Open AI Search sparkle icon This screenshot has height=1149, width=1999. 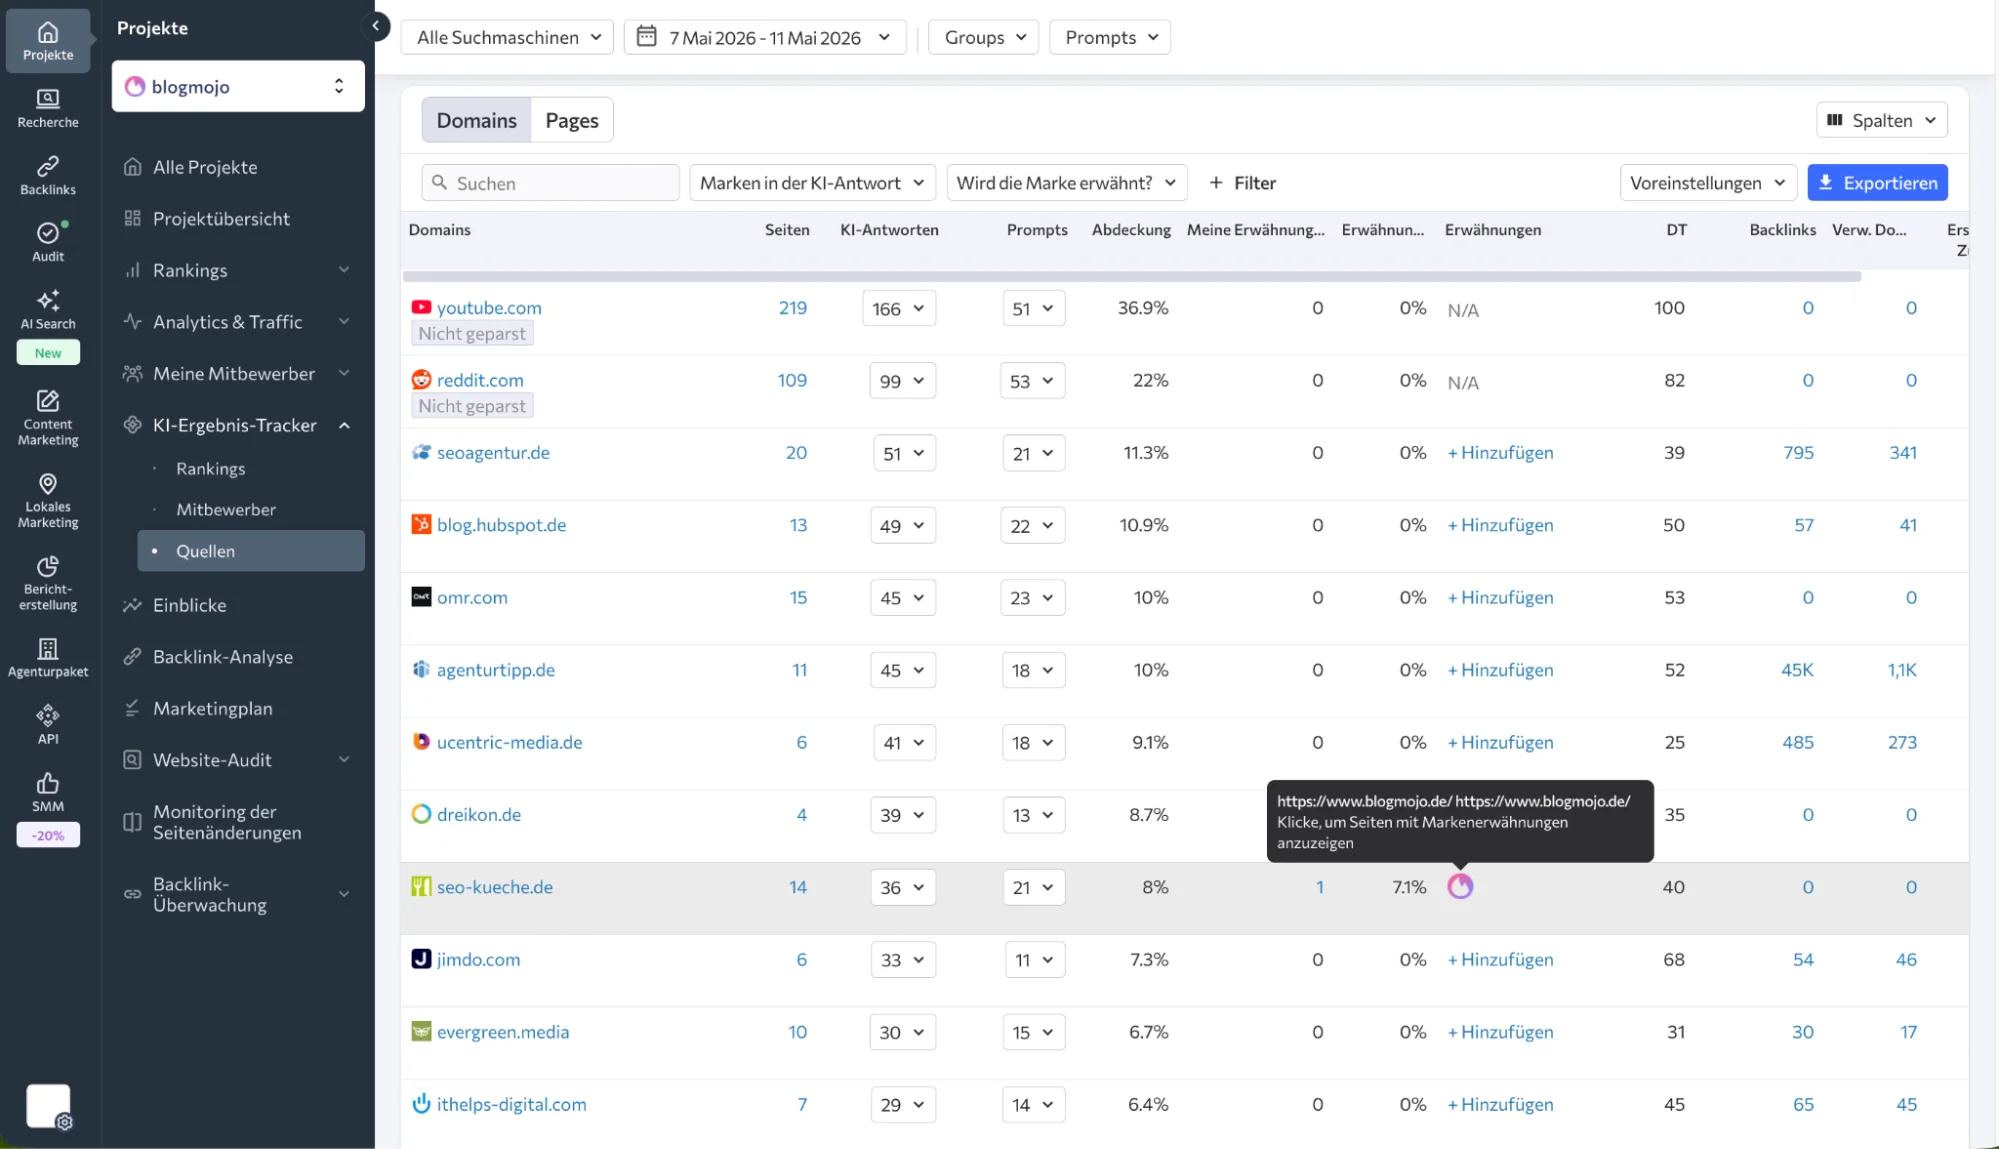pyautogui.click(x=48, y=300)
